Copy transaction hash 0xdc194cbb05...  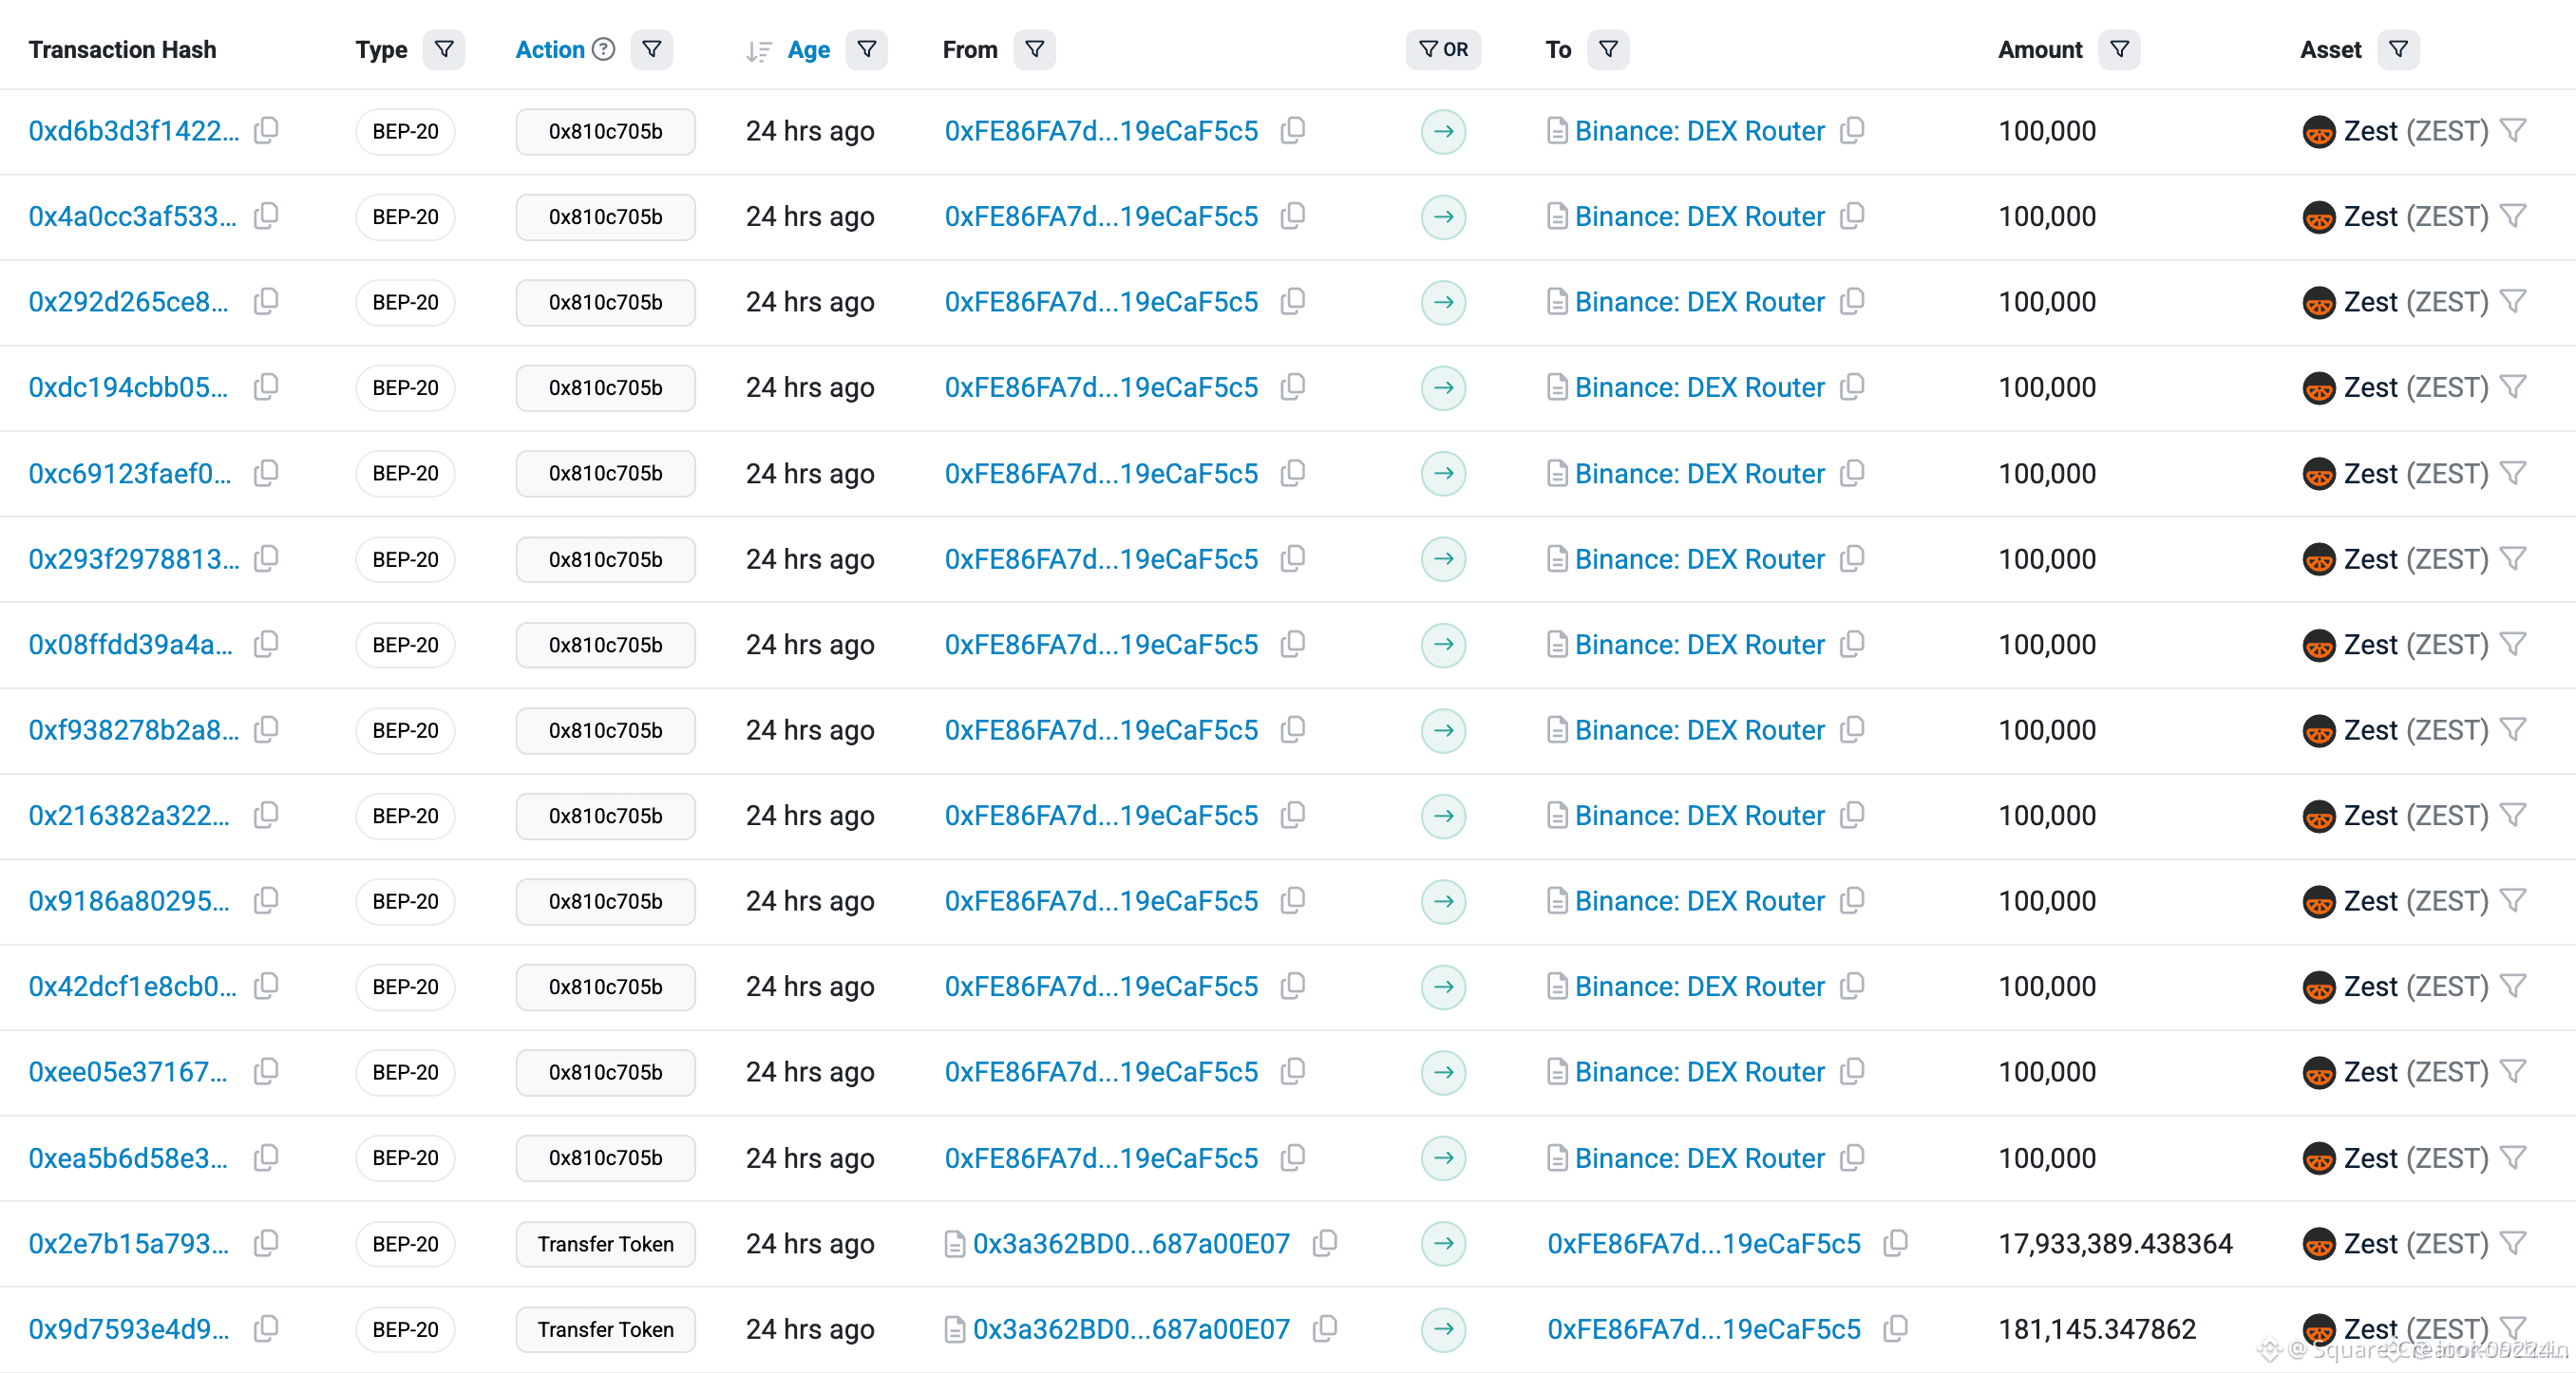(266, 387)
